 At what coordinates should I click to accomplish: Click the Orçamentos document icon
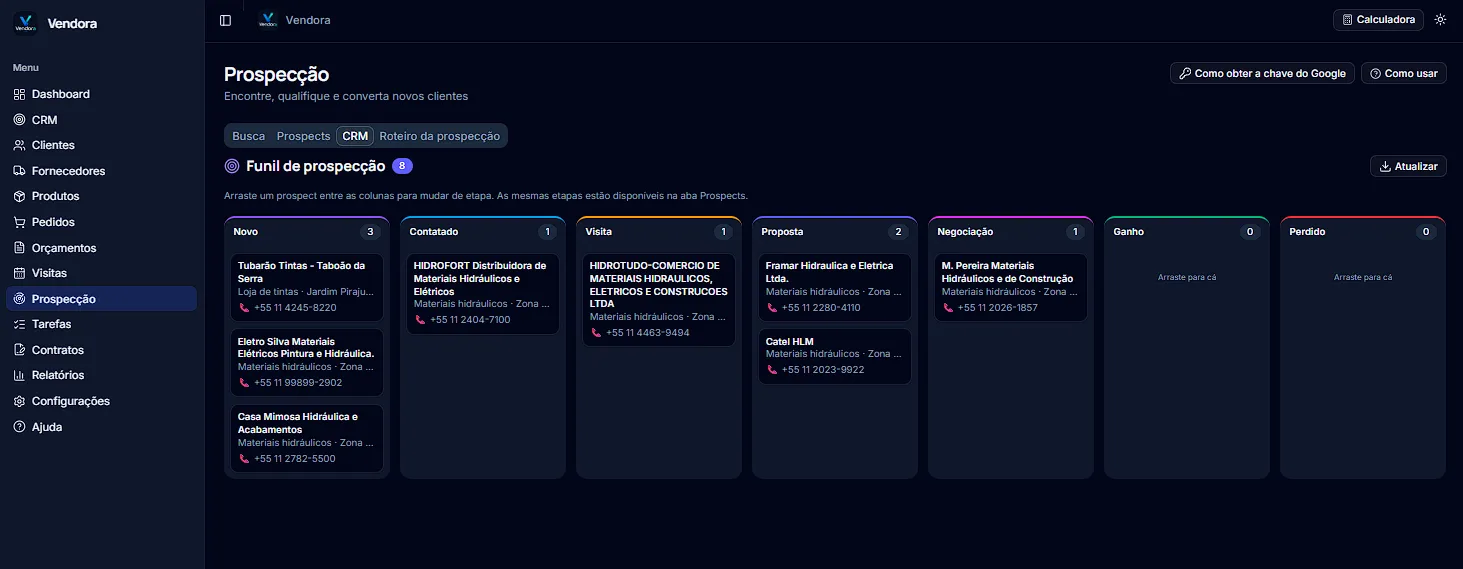tap(20, 248)
